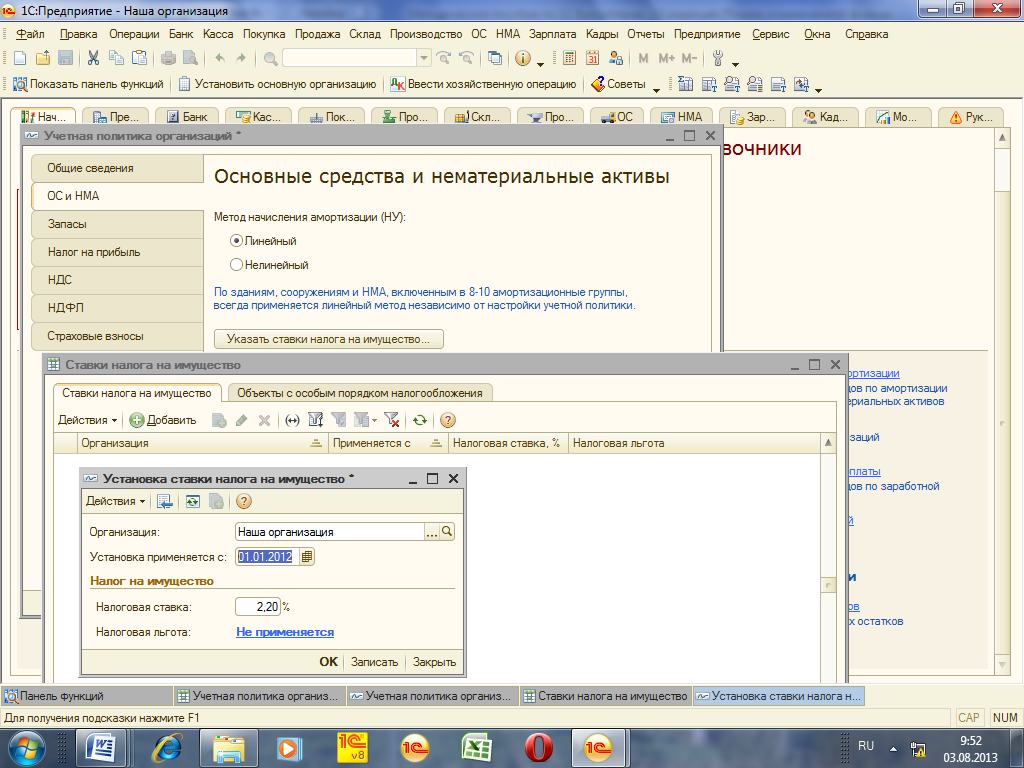Image resolution: width=1024 pixels, height=768 pixels.
Task: Click save and close icon in rate dialog
Action: 165,502
